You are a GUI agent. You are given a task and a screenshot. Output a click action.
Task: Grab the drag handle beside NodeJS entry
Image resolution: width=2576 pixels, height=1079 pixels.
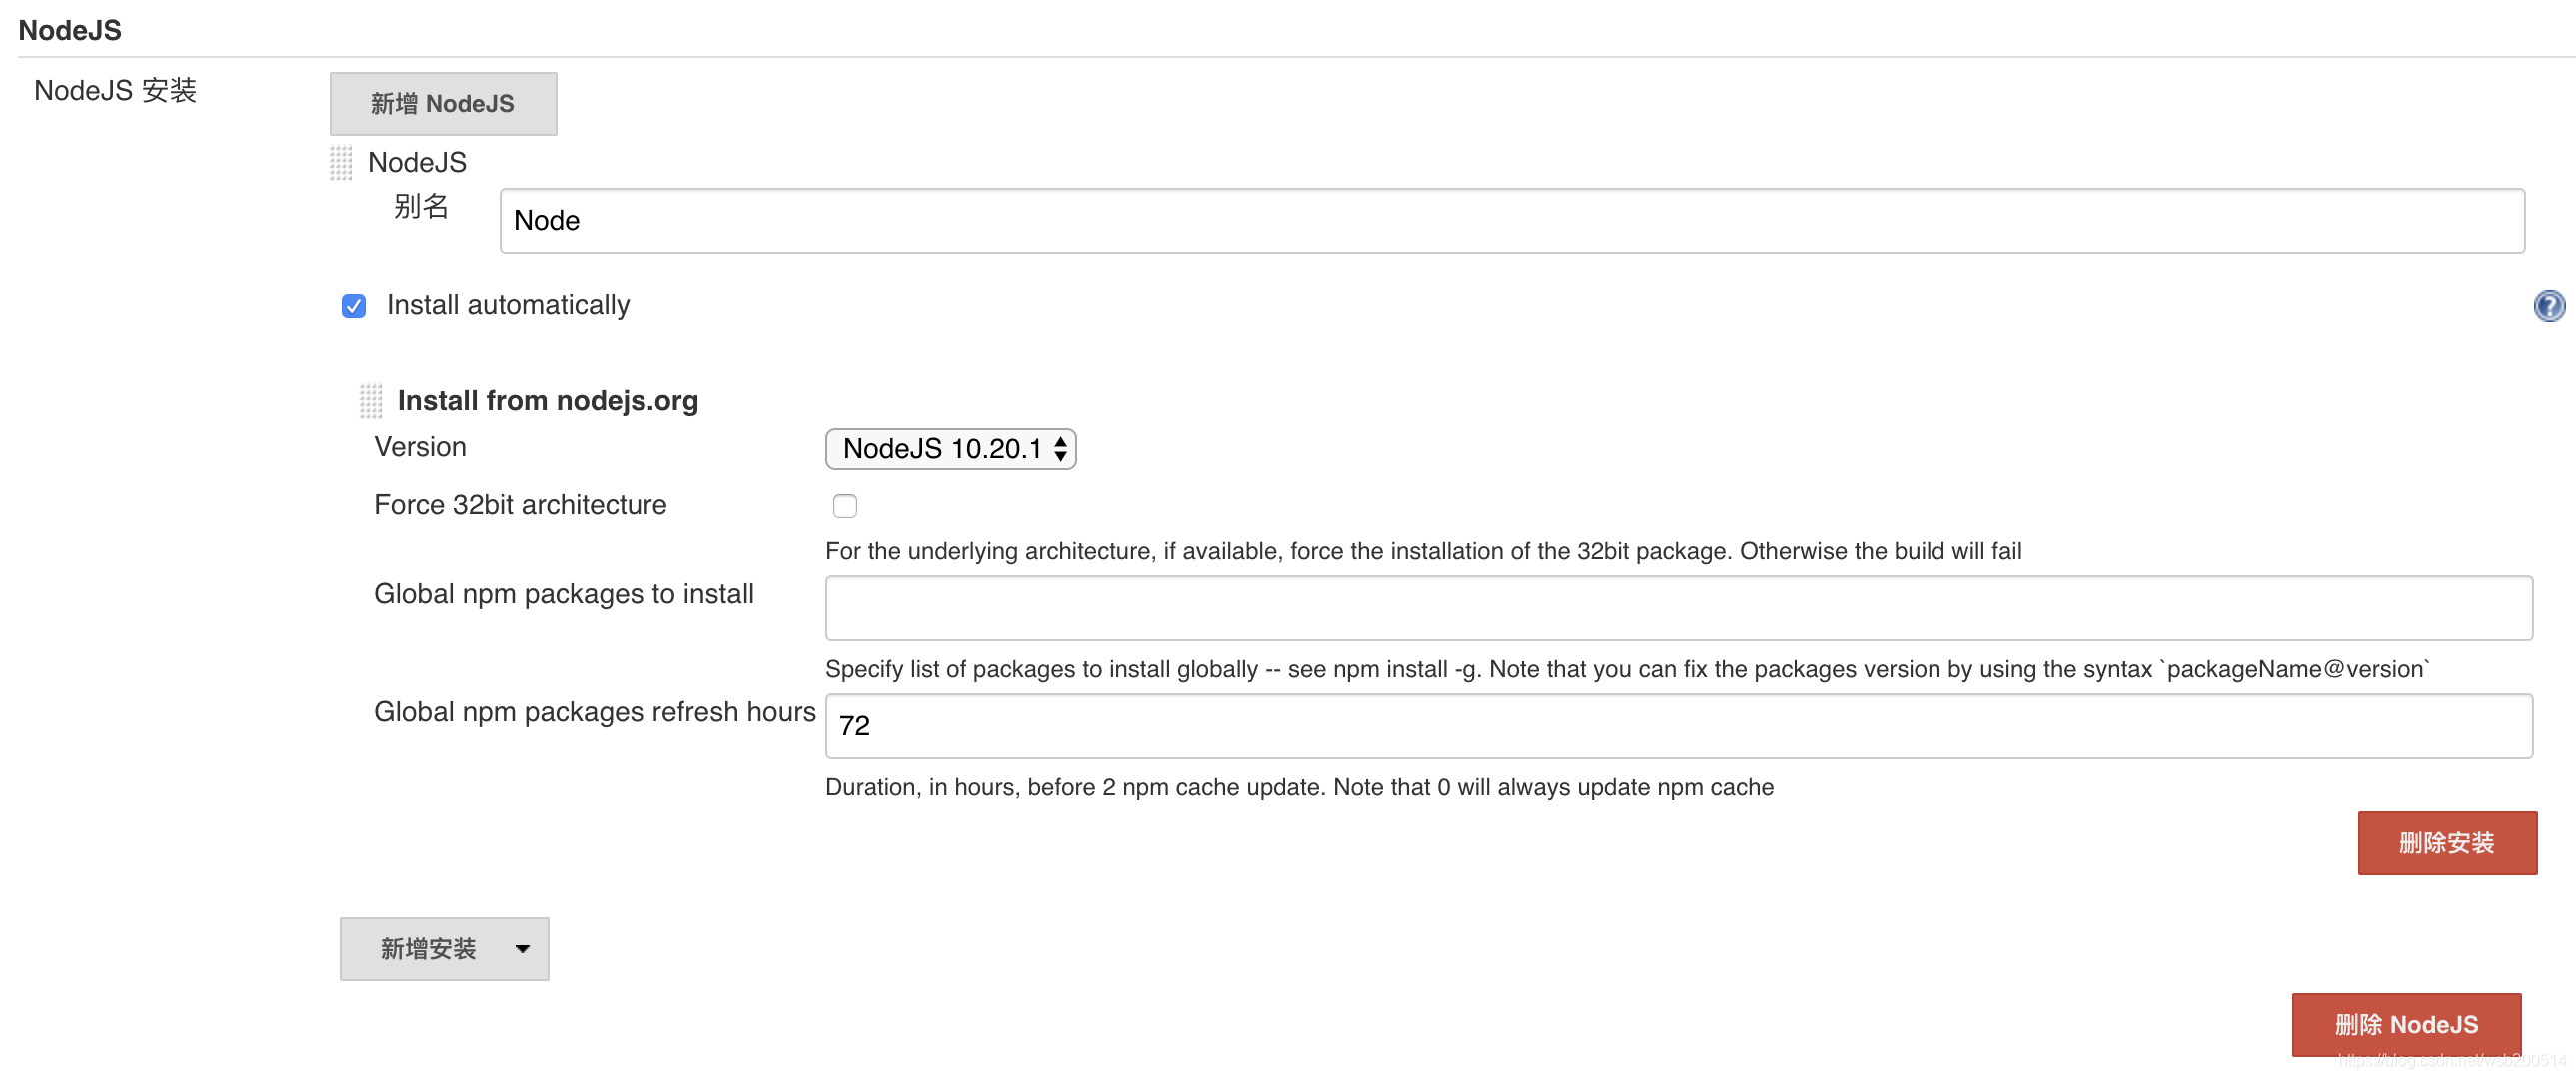341,162
